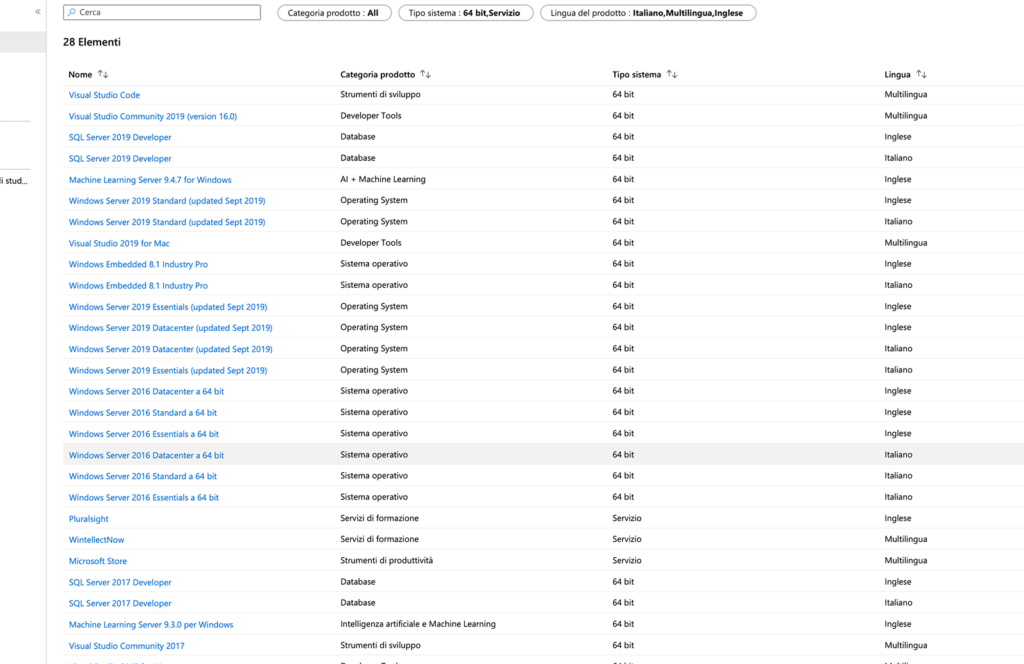This screenshot has width=1024, height=664.
Task: Open the Microsoft Store link
Action: tap(98, 561)
